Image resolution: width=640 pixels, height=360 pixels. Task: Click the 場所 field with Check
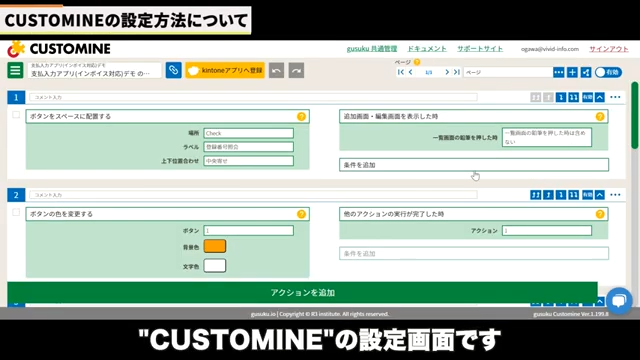(248, 133)
